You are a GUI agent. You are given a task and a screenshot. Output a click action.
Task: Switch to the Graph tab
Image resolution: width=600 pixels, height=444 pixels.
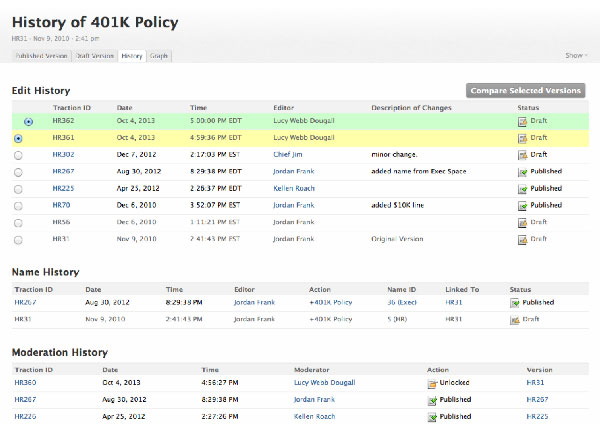coord(158,56)
